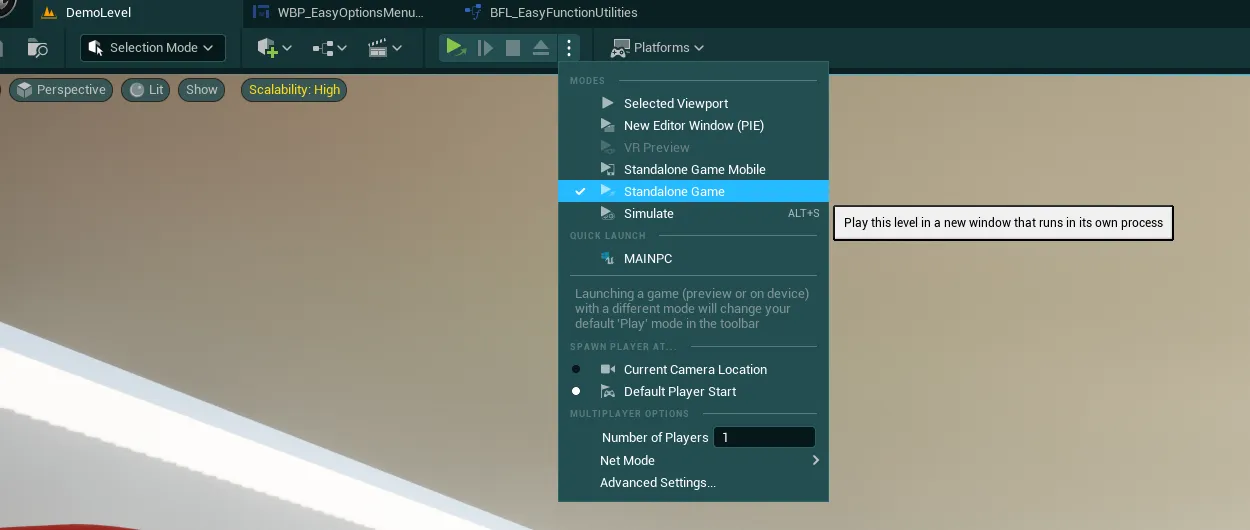The width and height of the screenshot is (1250, 530).
Task: Click the Current Camera Location camera icon
Action: (x=607, y=369)
